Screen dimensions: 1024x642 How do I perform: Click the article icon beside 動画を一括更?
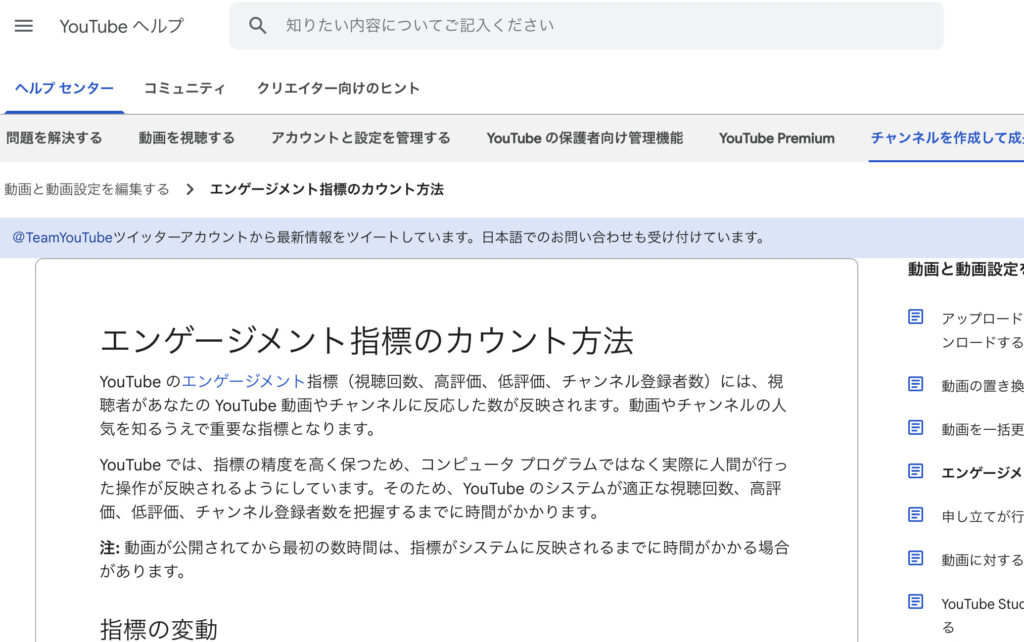pyautogui.click(x=916, y=428)
